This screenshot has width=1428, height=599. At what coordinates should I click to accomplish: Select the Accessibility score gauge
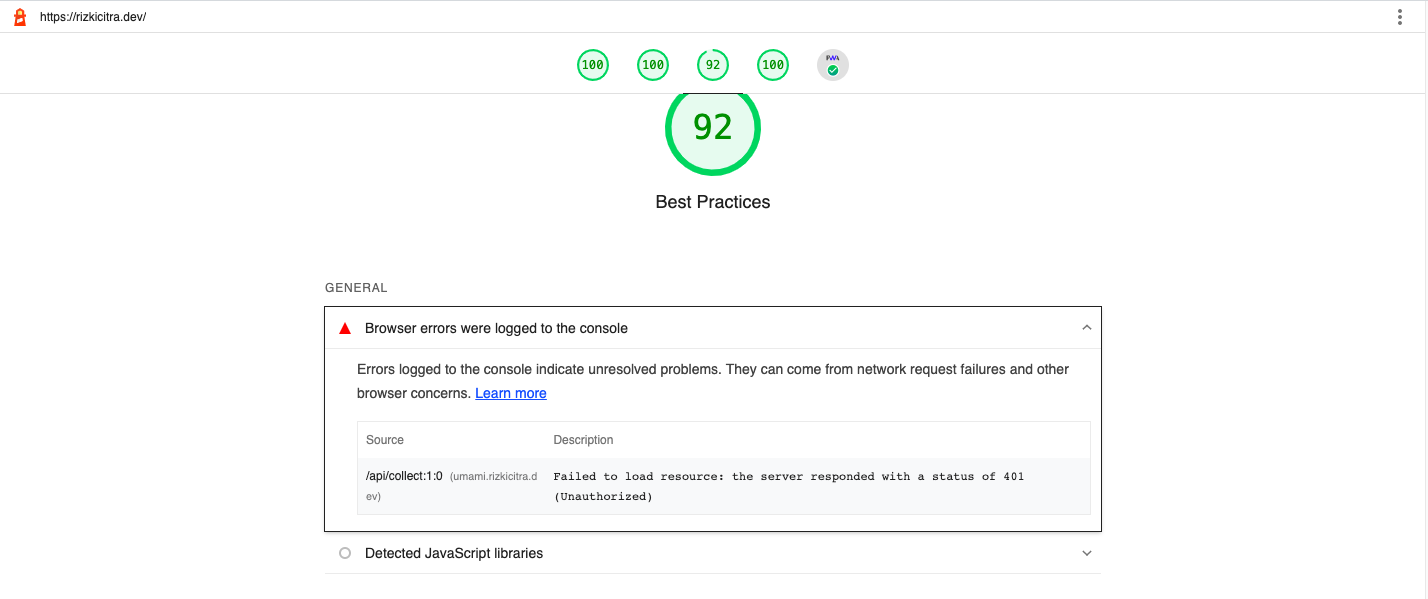pos(652,64)
